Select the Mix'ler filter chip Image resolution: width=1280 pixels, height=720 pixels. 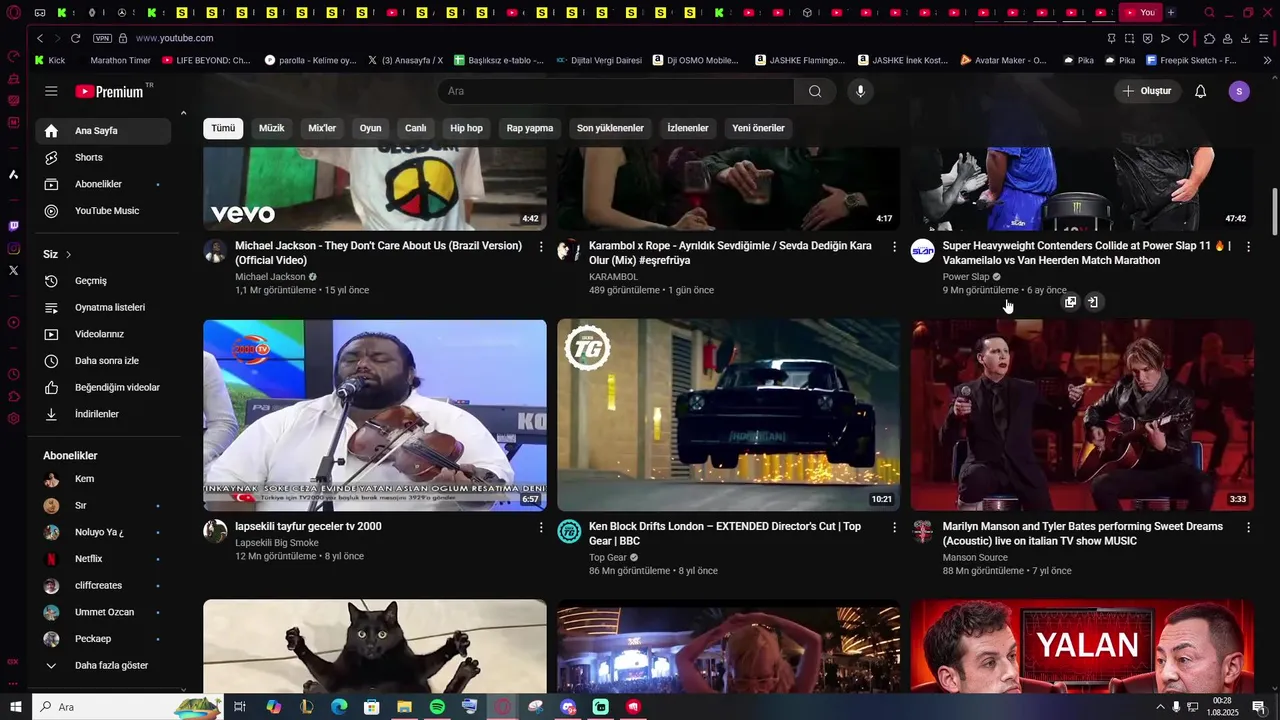[x=322, y=128]
